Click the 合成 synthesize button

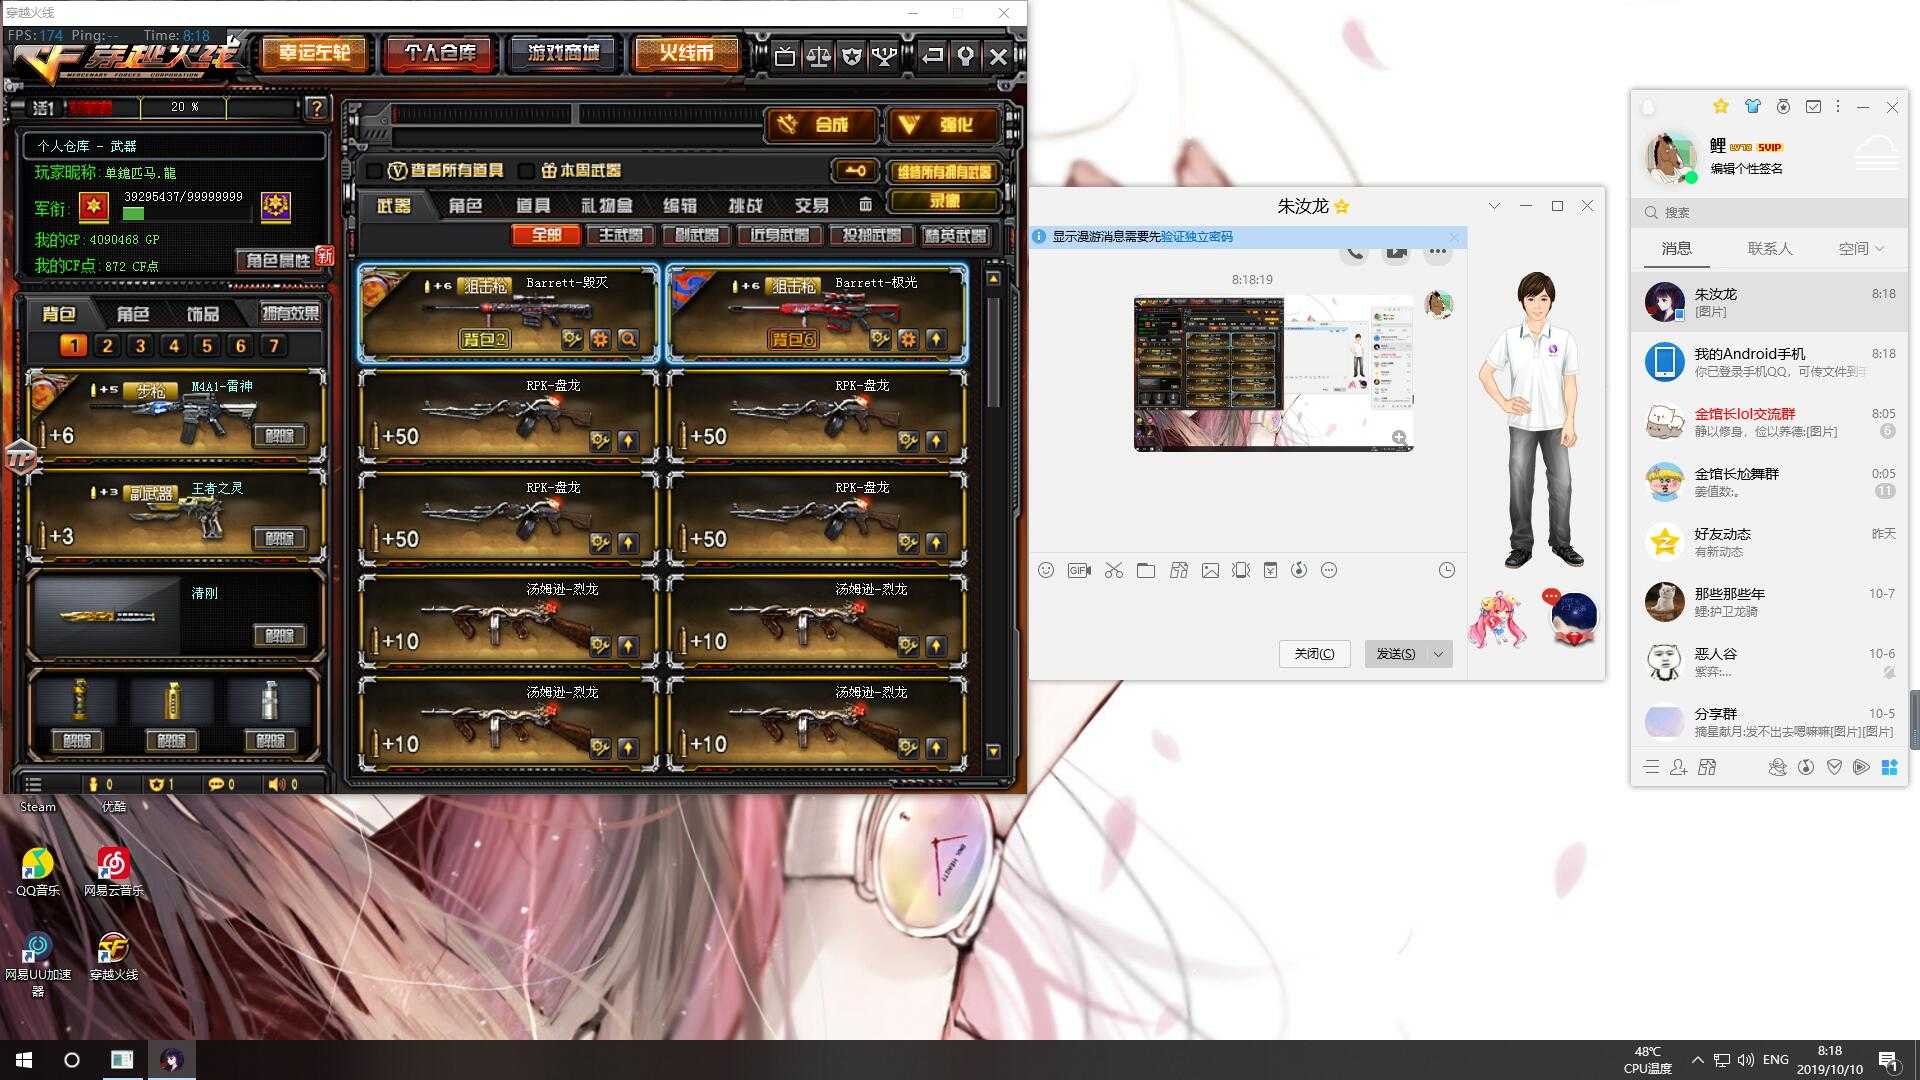pos(822,124)
